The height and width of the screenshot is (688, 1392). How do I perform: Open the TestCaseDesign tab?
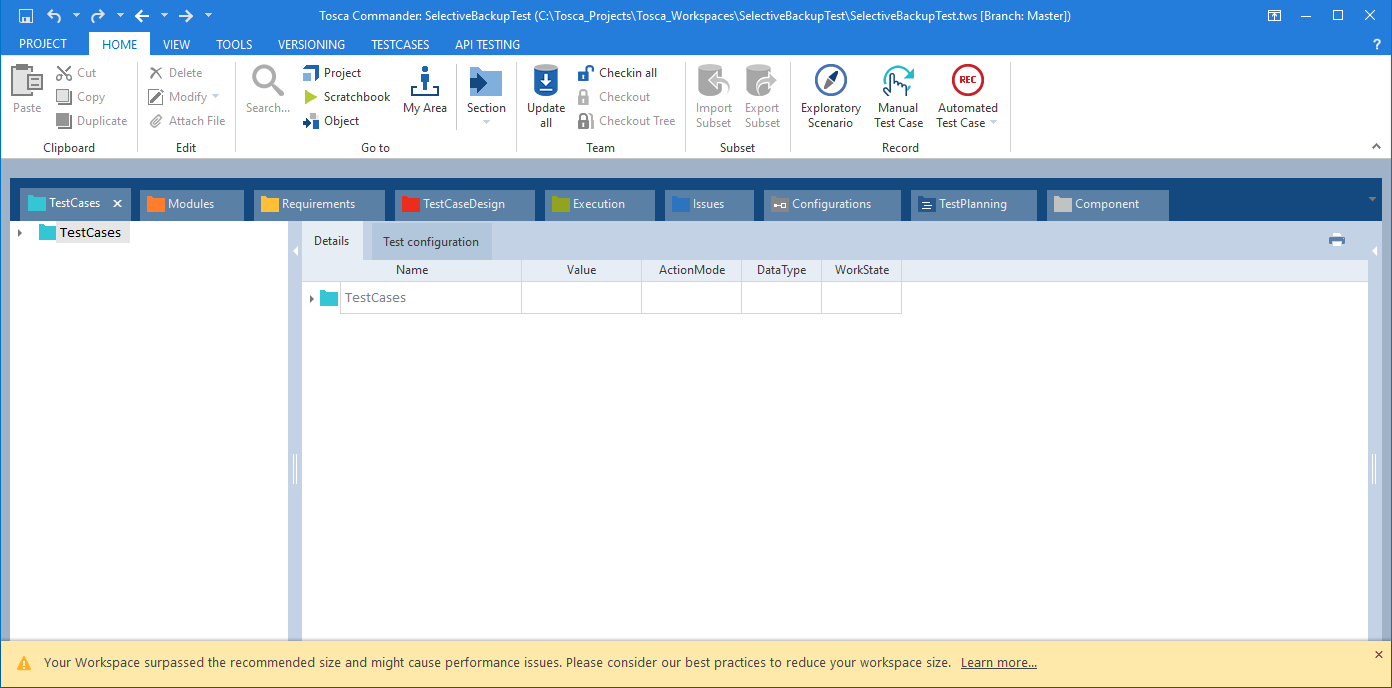click(465, 204)
